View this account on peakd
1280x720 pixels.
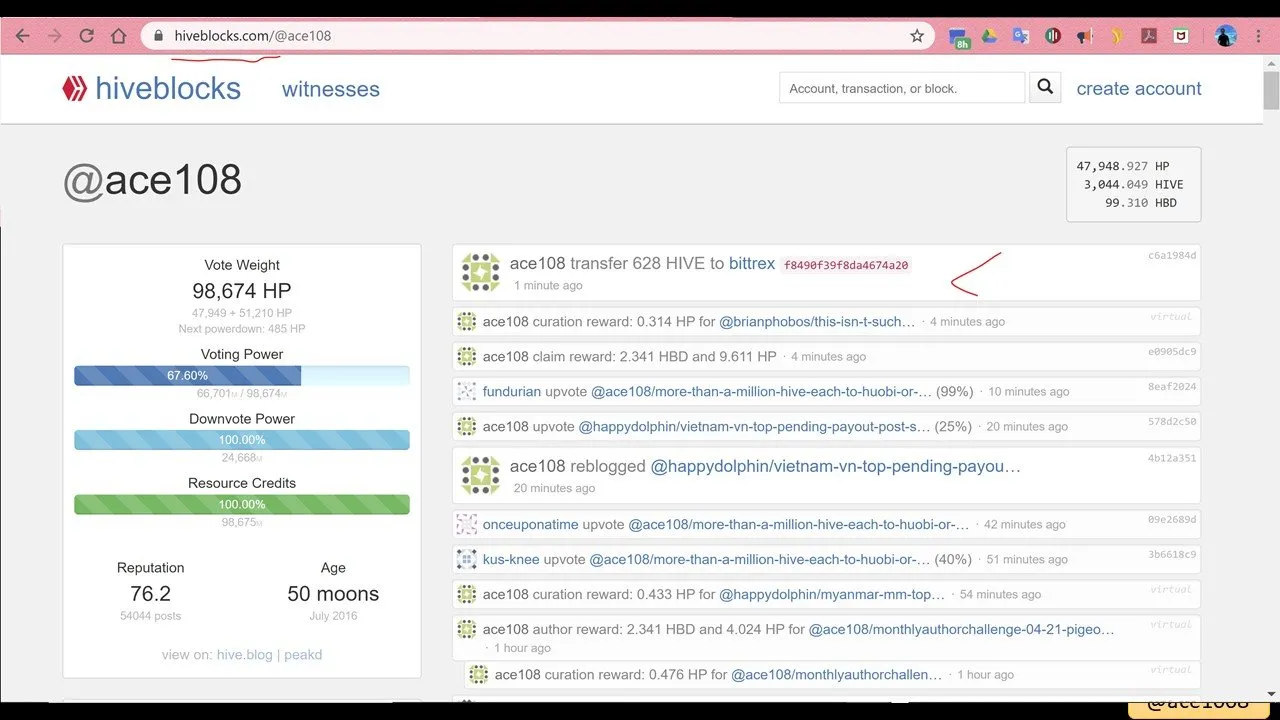[x=303, y=655]
